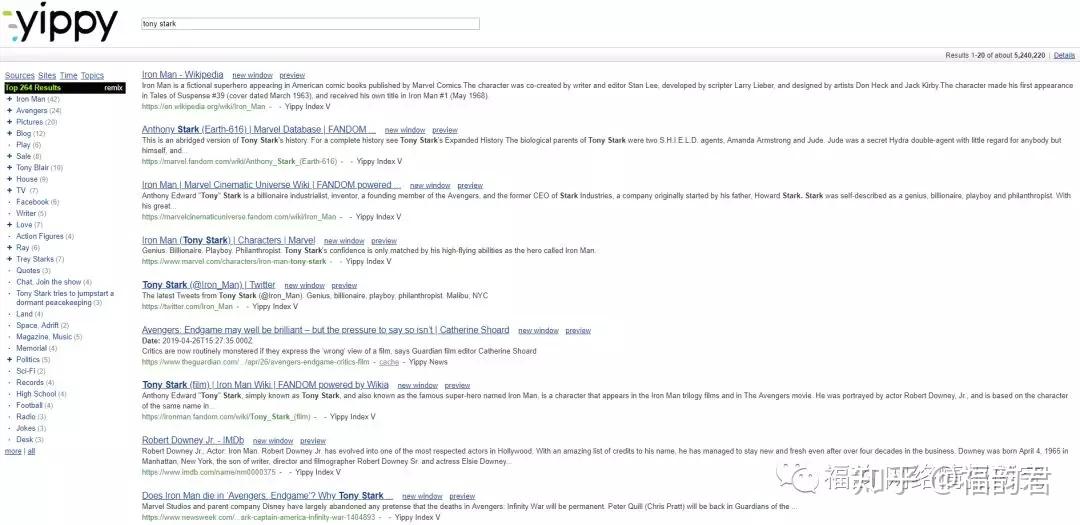Open Tony Stark (@Iron_Man) Twitter result
The image size is (1080, 525).
[x=209, y=285]
